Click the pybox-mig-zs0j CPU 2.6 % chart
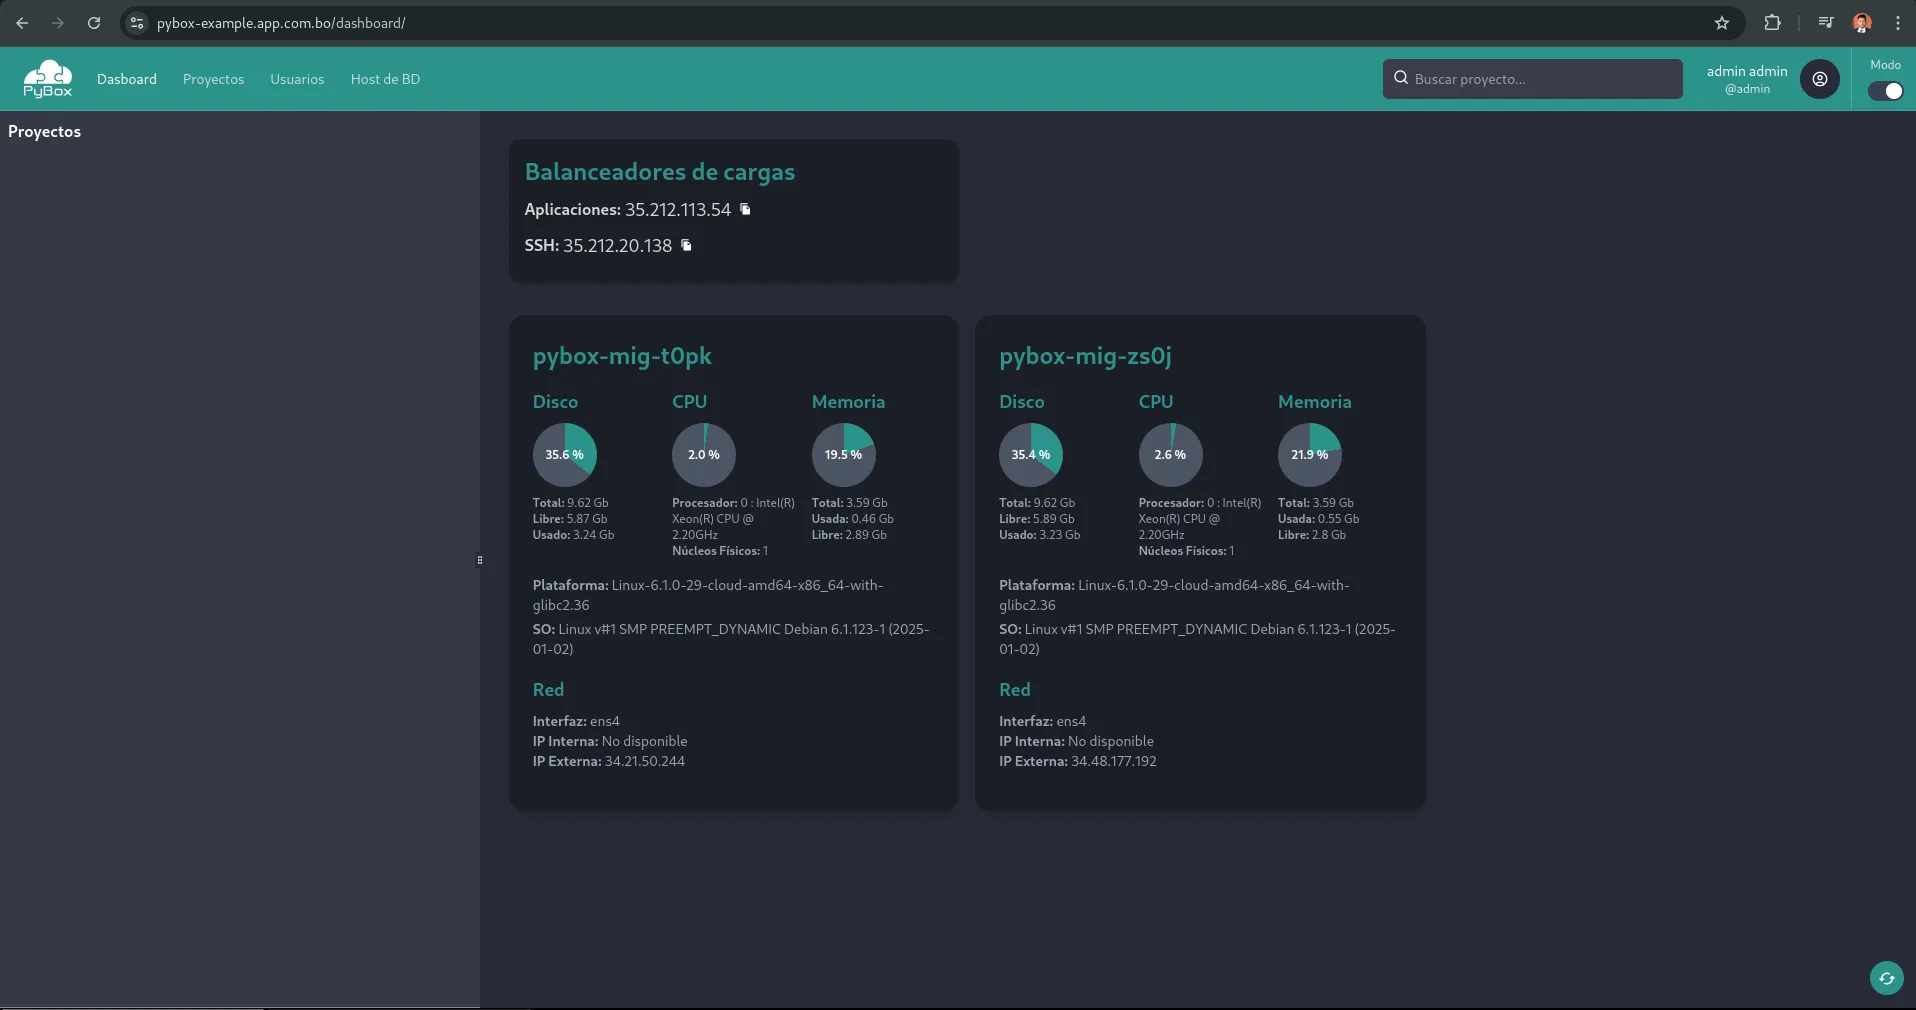 [x=1171, y=454]
